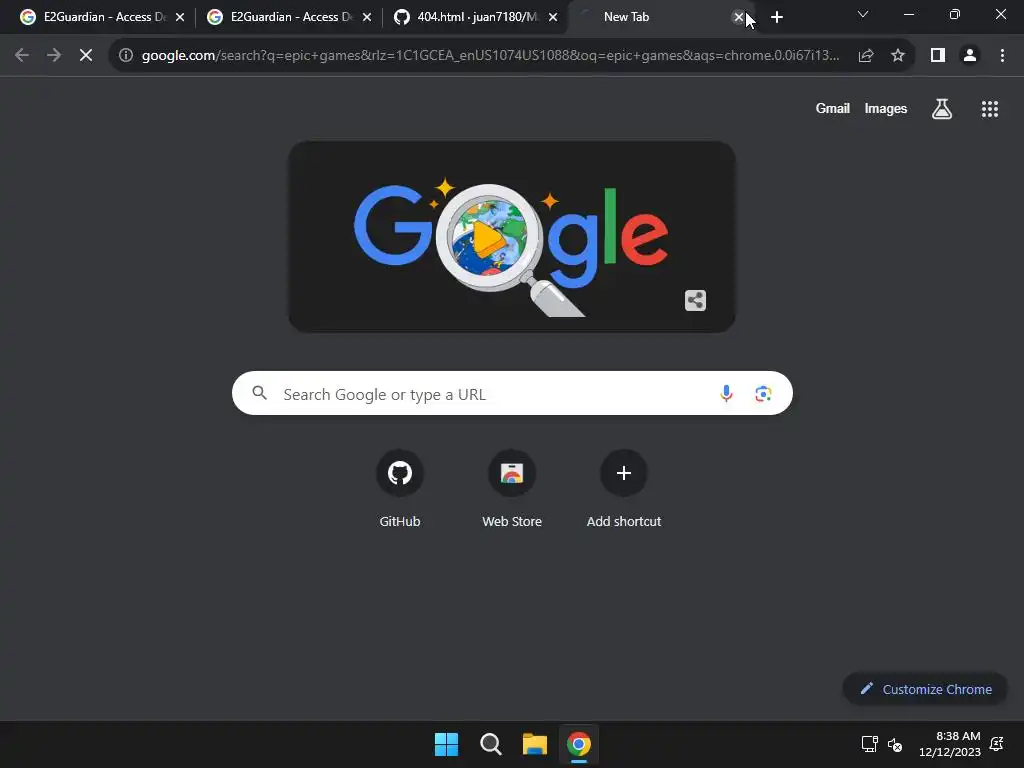Open network status in system tray
The width and height of the screenshot is (1024, 768).
point(869,744)
